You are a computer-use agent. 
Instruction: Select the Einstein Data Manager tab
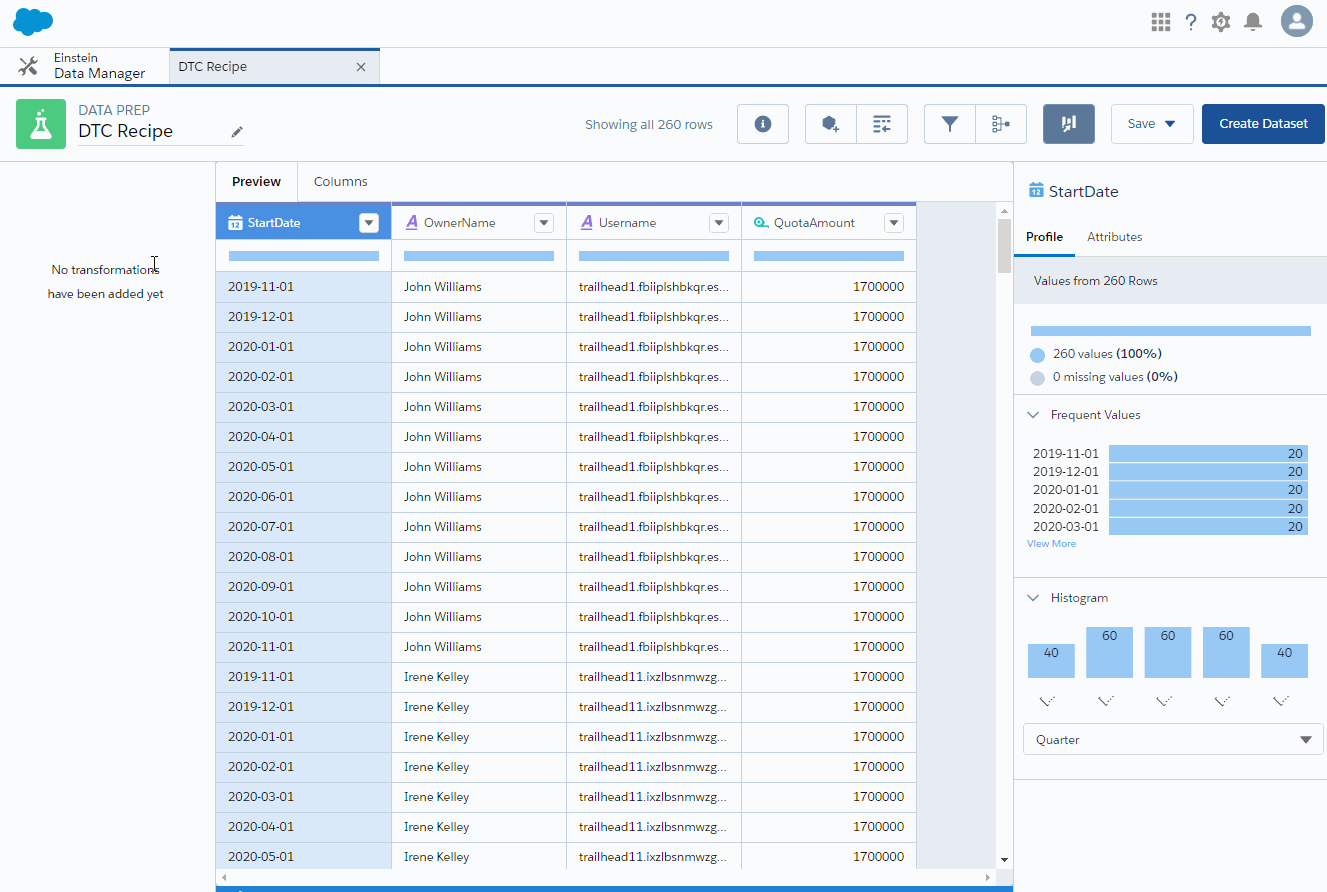(x=85, y=66)
